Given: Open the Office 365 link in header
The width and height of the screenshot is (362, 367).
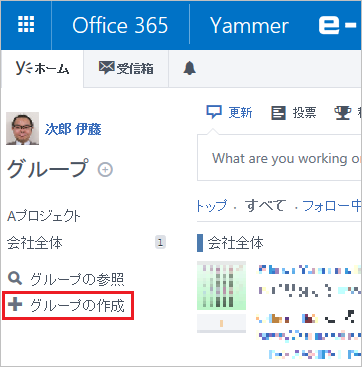Looking at the screenshot, I should pos(120,25).
